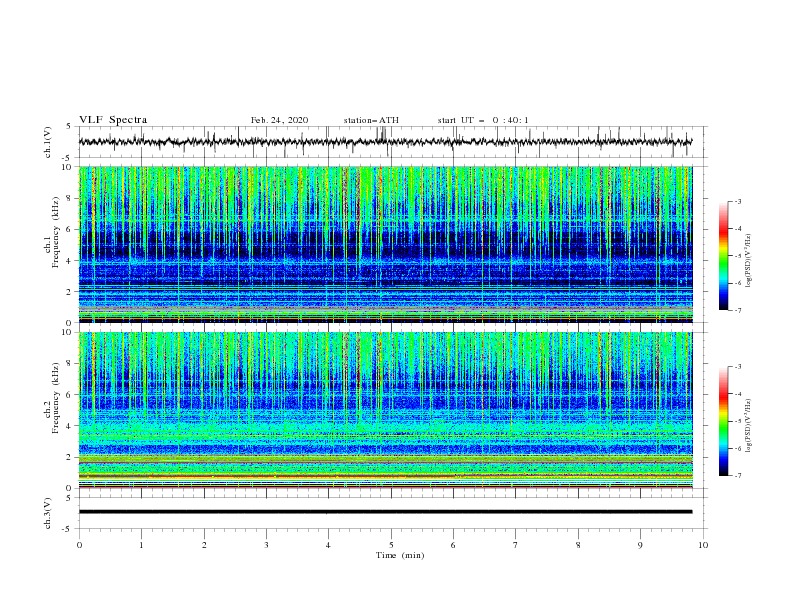Click time axis tick label "7"
Viewport: 792px width, 612px height.
click(516, 545)
